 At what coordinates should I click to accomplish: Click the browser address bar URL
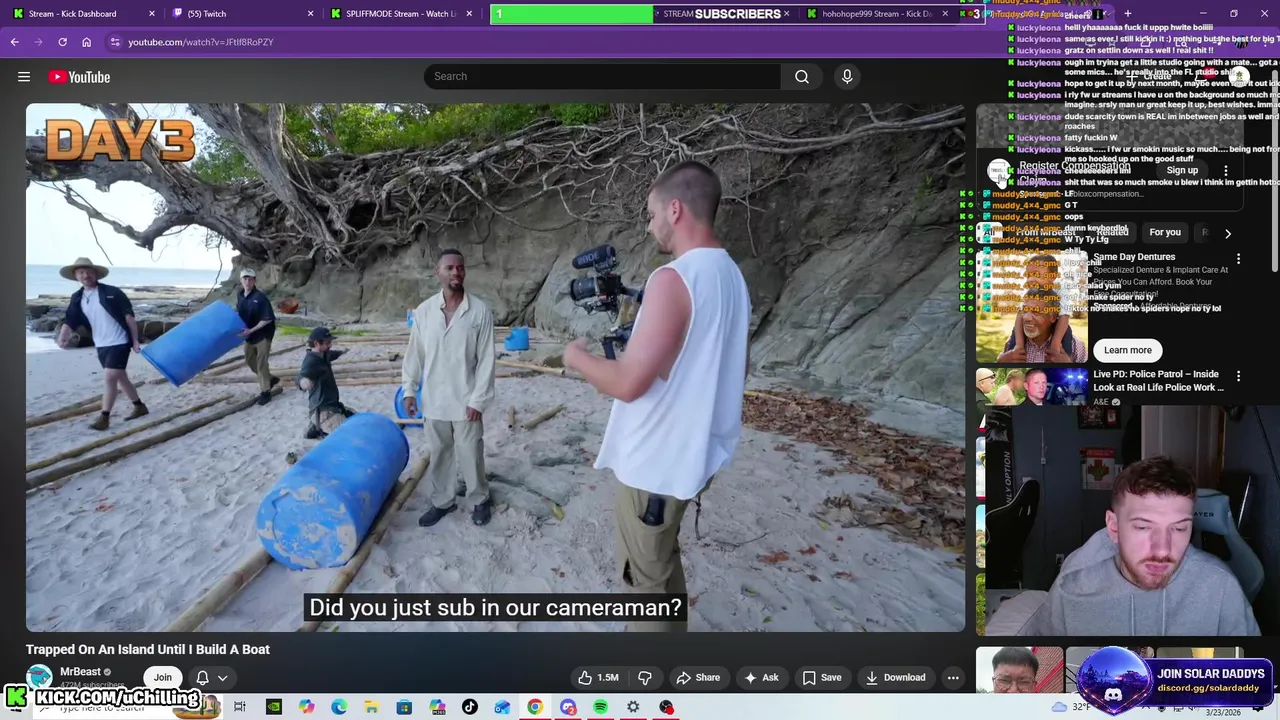(200, 42)
